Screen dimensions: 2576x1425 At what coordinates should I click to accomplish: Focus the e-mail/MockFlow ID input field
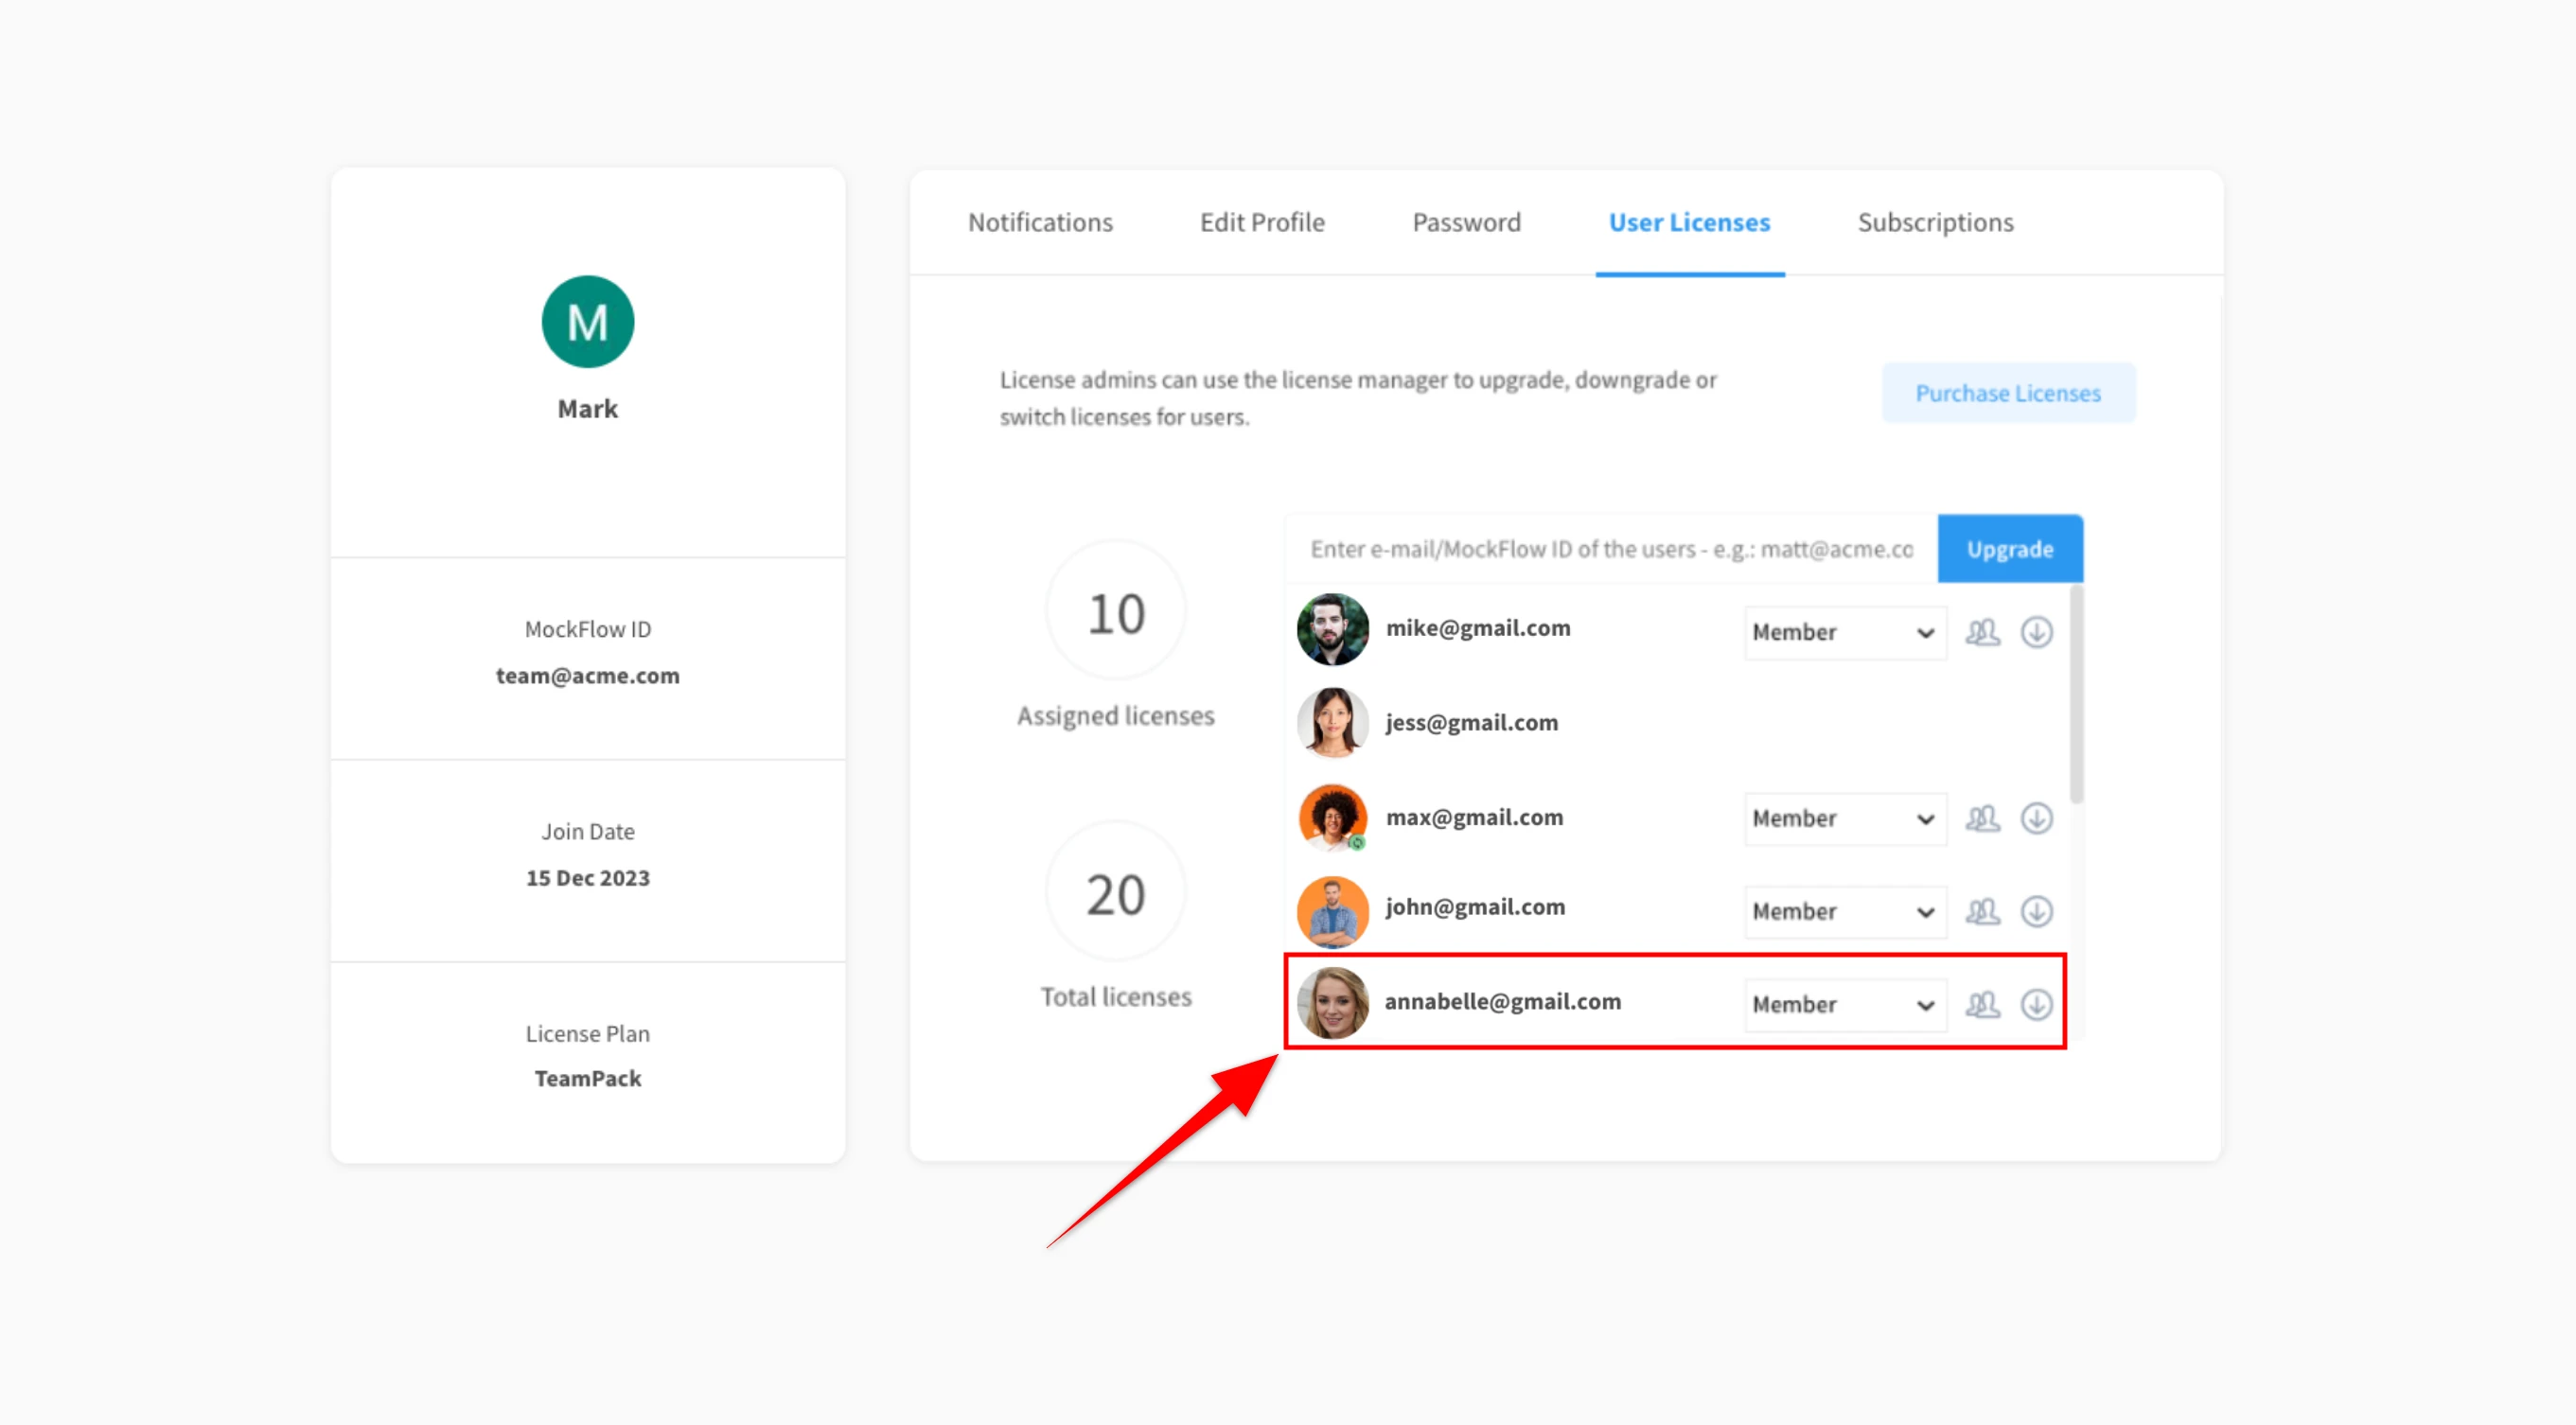(x=1611, y=549)
